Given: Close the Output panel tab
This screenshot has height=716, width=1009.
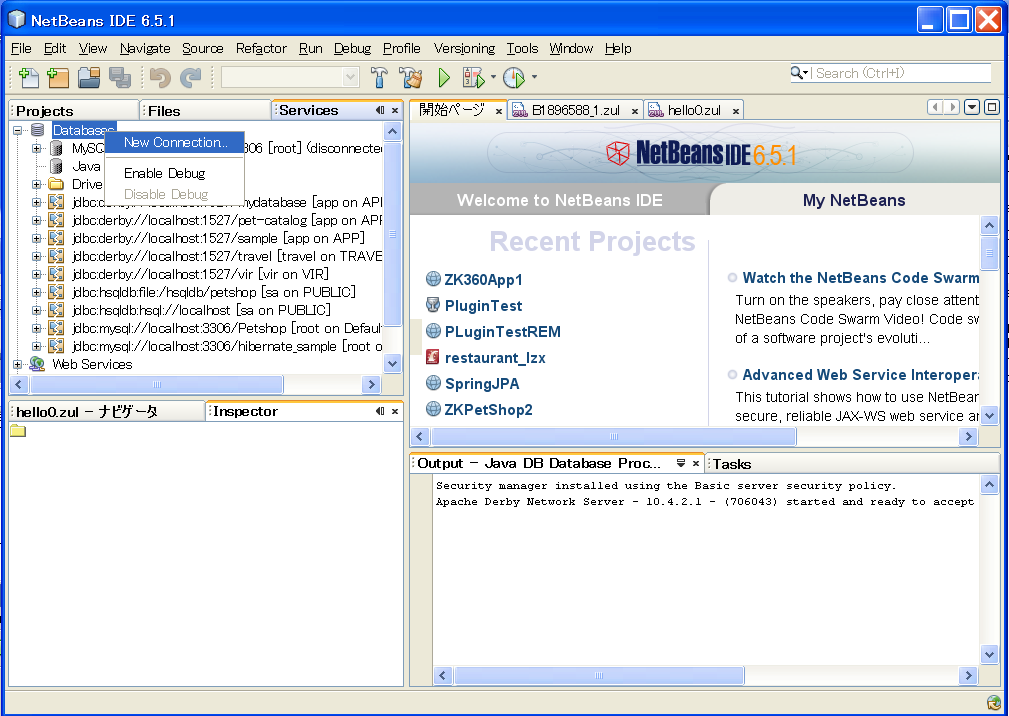Looking at the screenshot, I should click(696, 463).
